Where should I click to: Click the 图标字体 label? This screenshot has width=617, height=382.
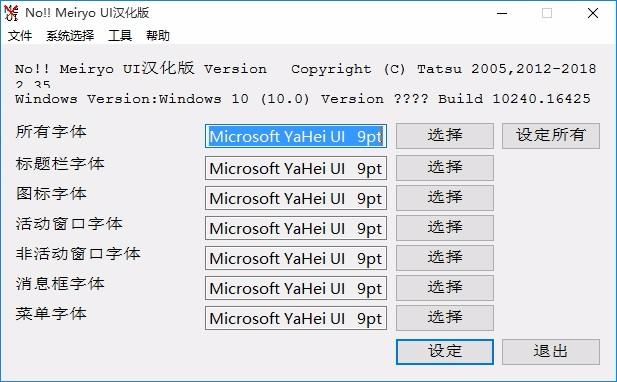click(x=51, y=193)
